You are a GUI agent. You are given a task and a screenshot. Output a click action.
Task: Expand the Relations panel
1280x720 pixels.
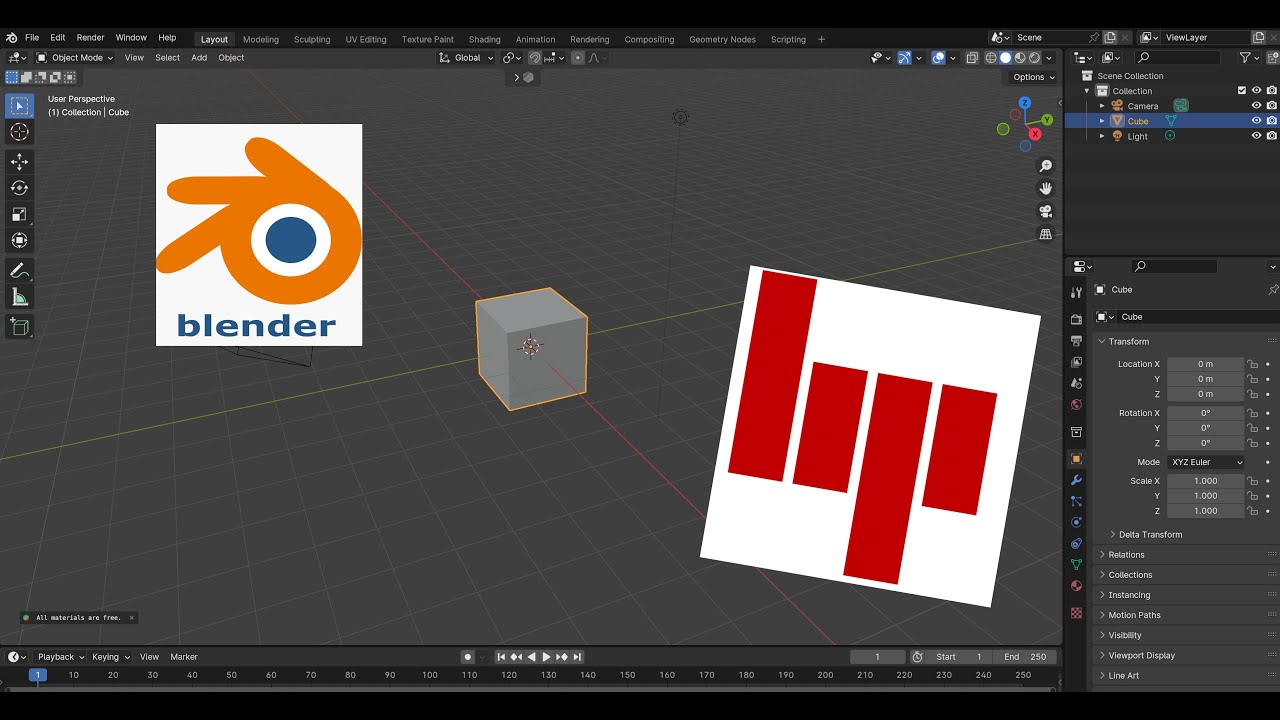point(1126,555)
